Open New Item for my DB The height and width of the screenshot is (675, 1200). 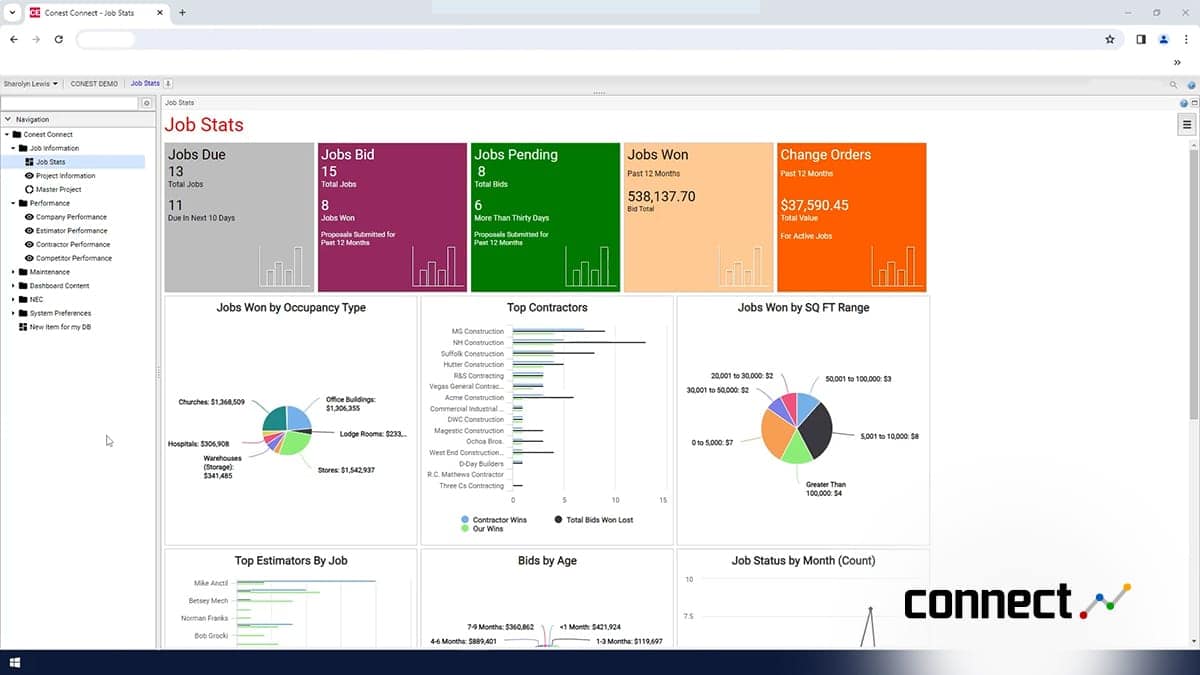pyautogui.click(x=60, y=327)
